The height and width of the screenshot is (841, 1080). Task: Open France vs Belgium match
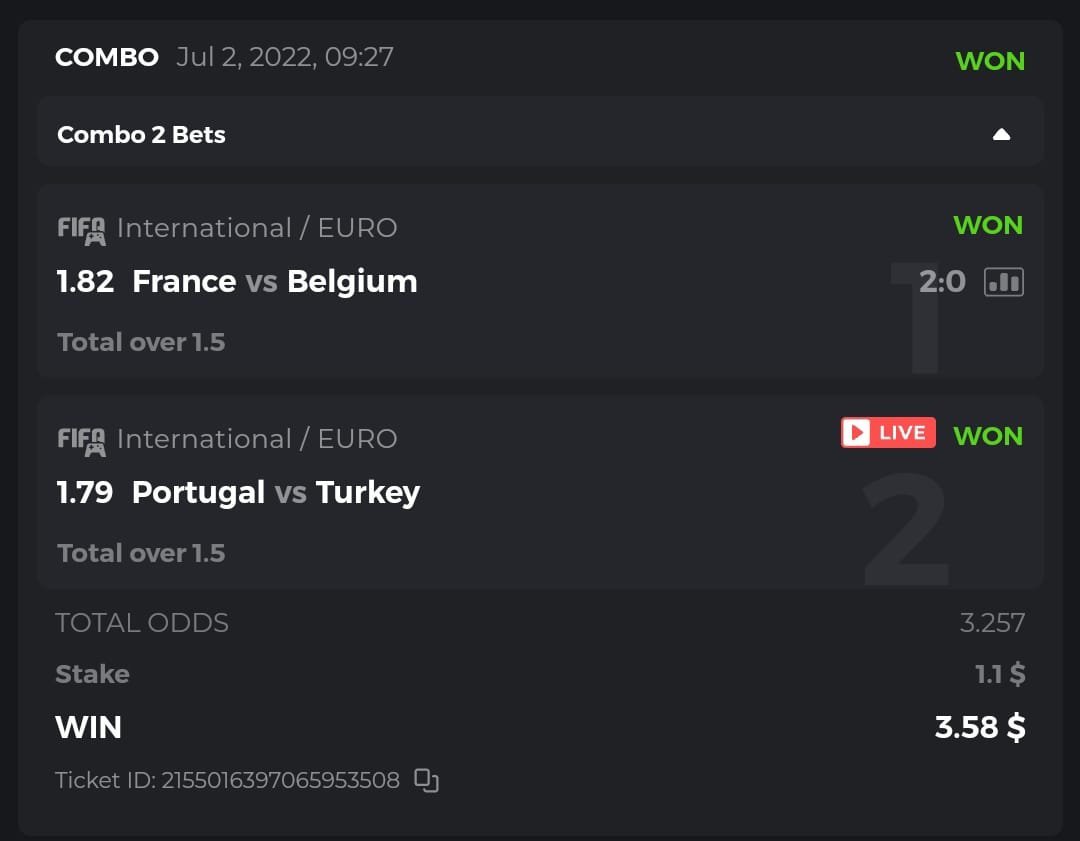(274, 282)
